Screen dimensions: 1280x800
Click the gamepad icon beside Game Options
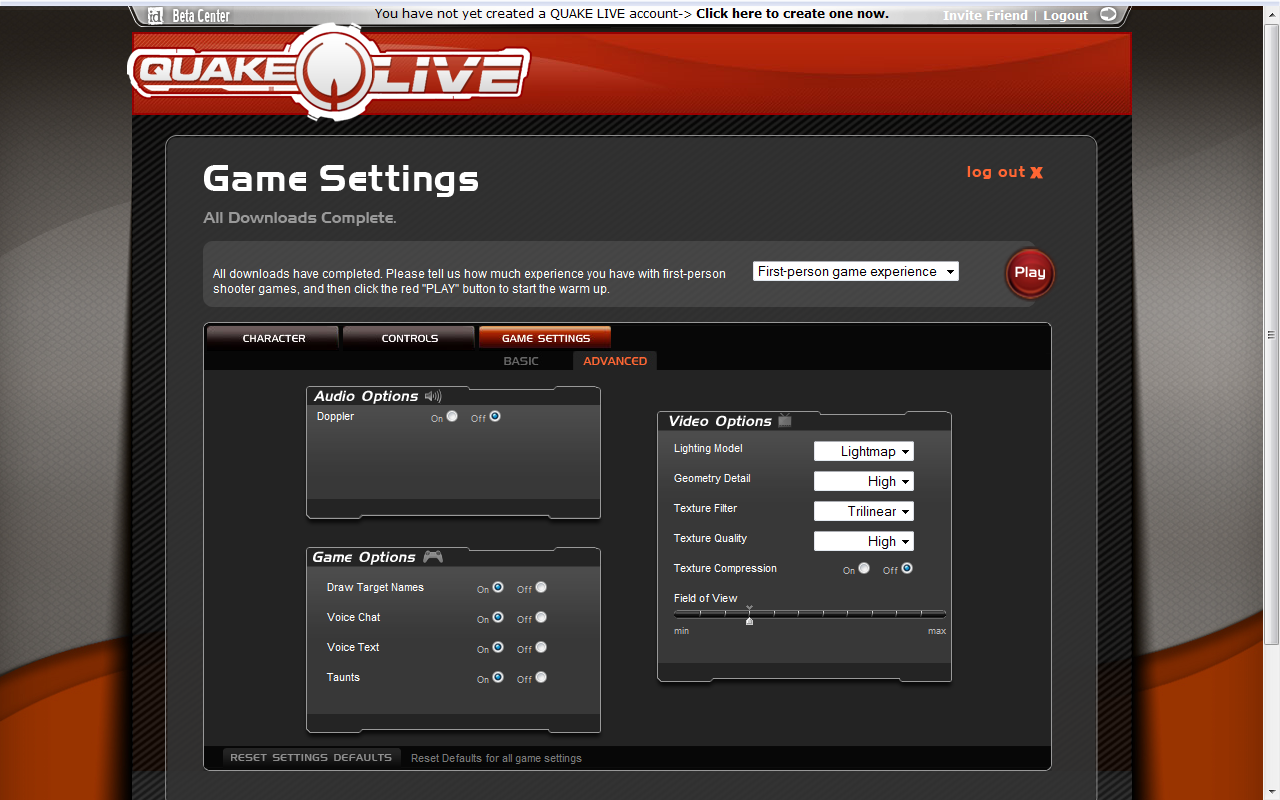[433, 557]
